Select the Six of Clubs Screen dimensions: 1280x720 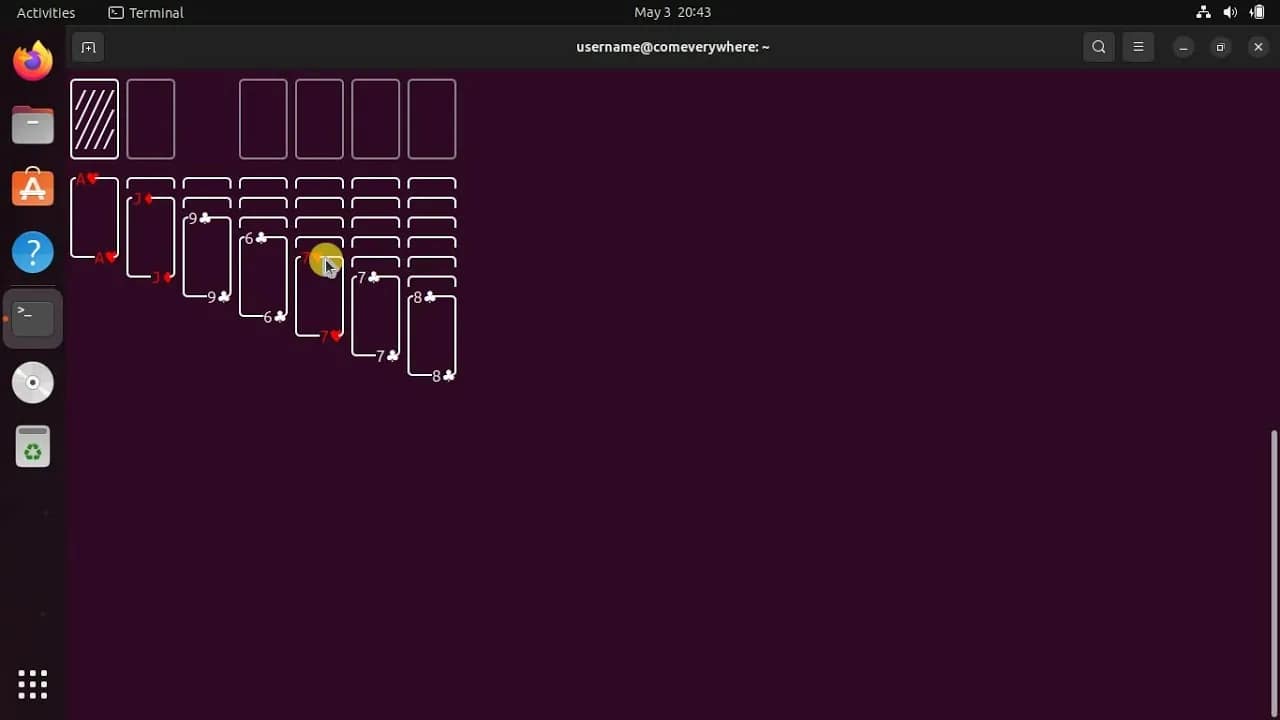263,277
